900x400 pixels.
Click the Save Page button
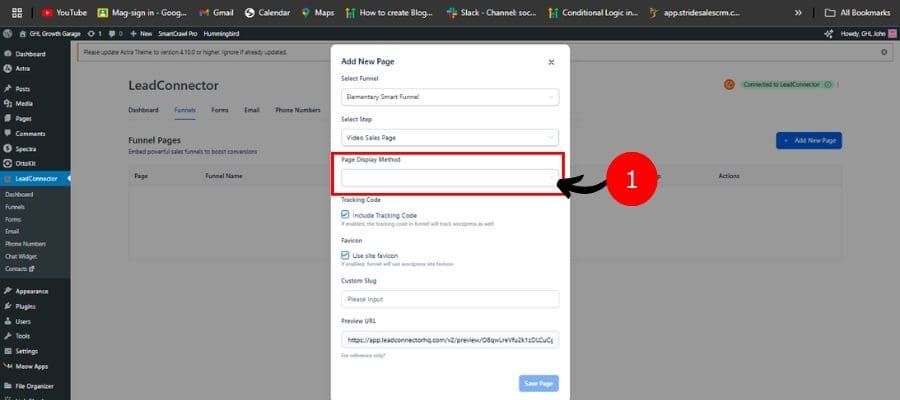tap(538, 383)
